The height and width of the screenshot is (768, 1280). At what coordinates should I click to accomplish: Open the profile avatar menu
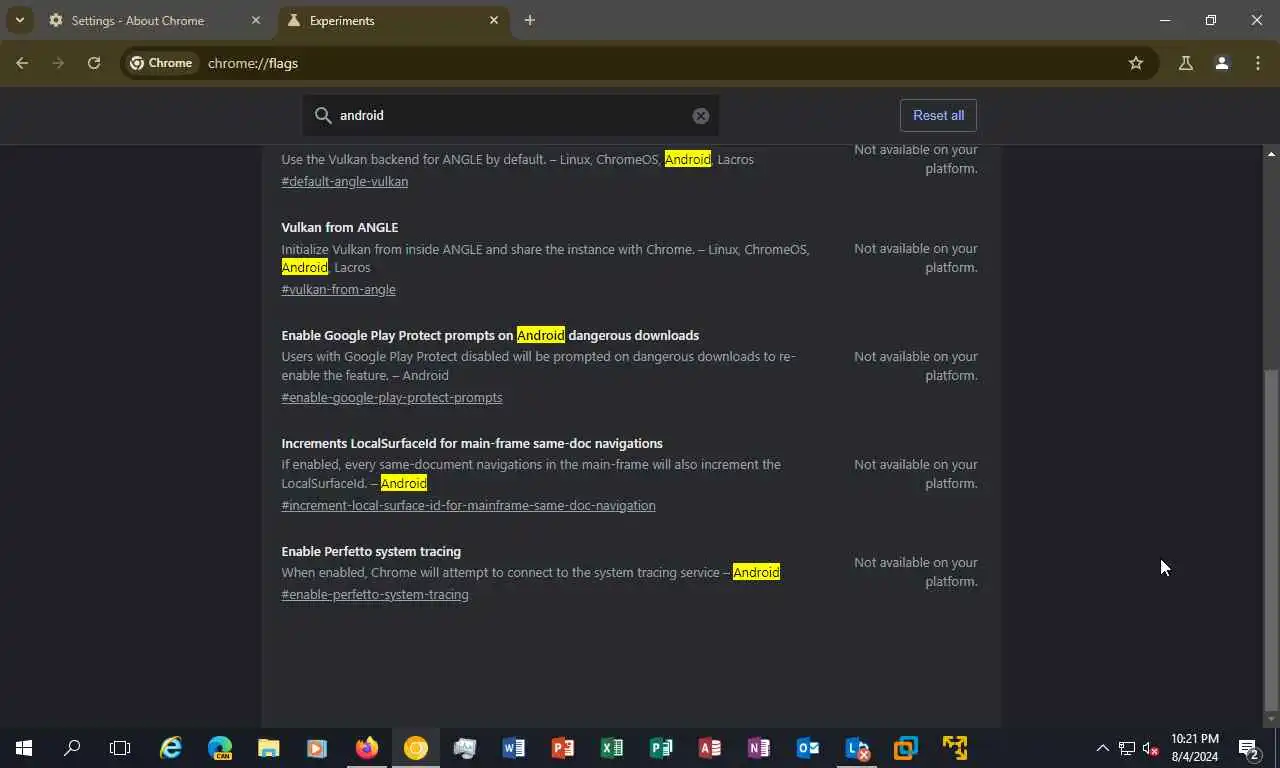point(1222,63)
